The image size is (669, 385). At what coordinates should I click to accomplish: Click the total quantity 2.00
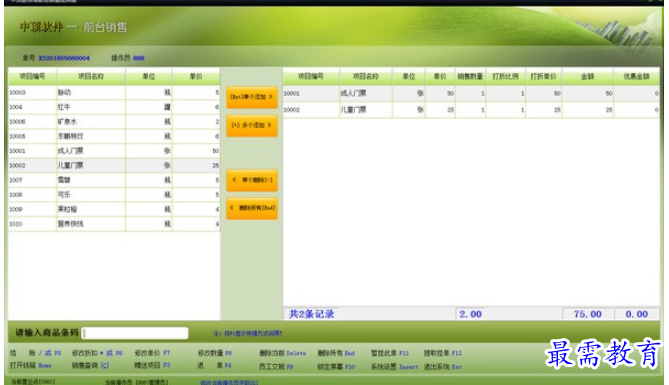tap(470, 314)
